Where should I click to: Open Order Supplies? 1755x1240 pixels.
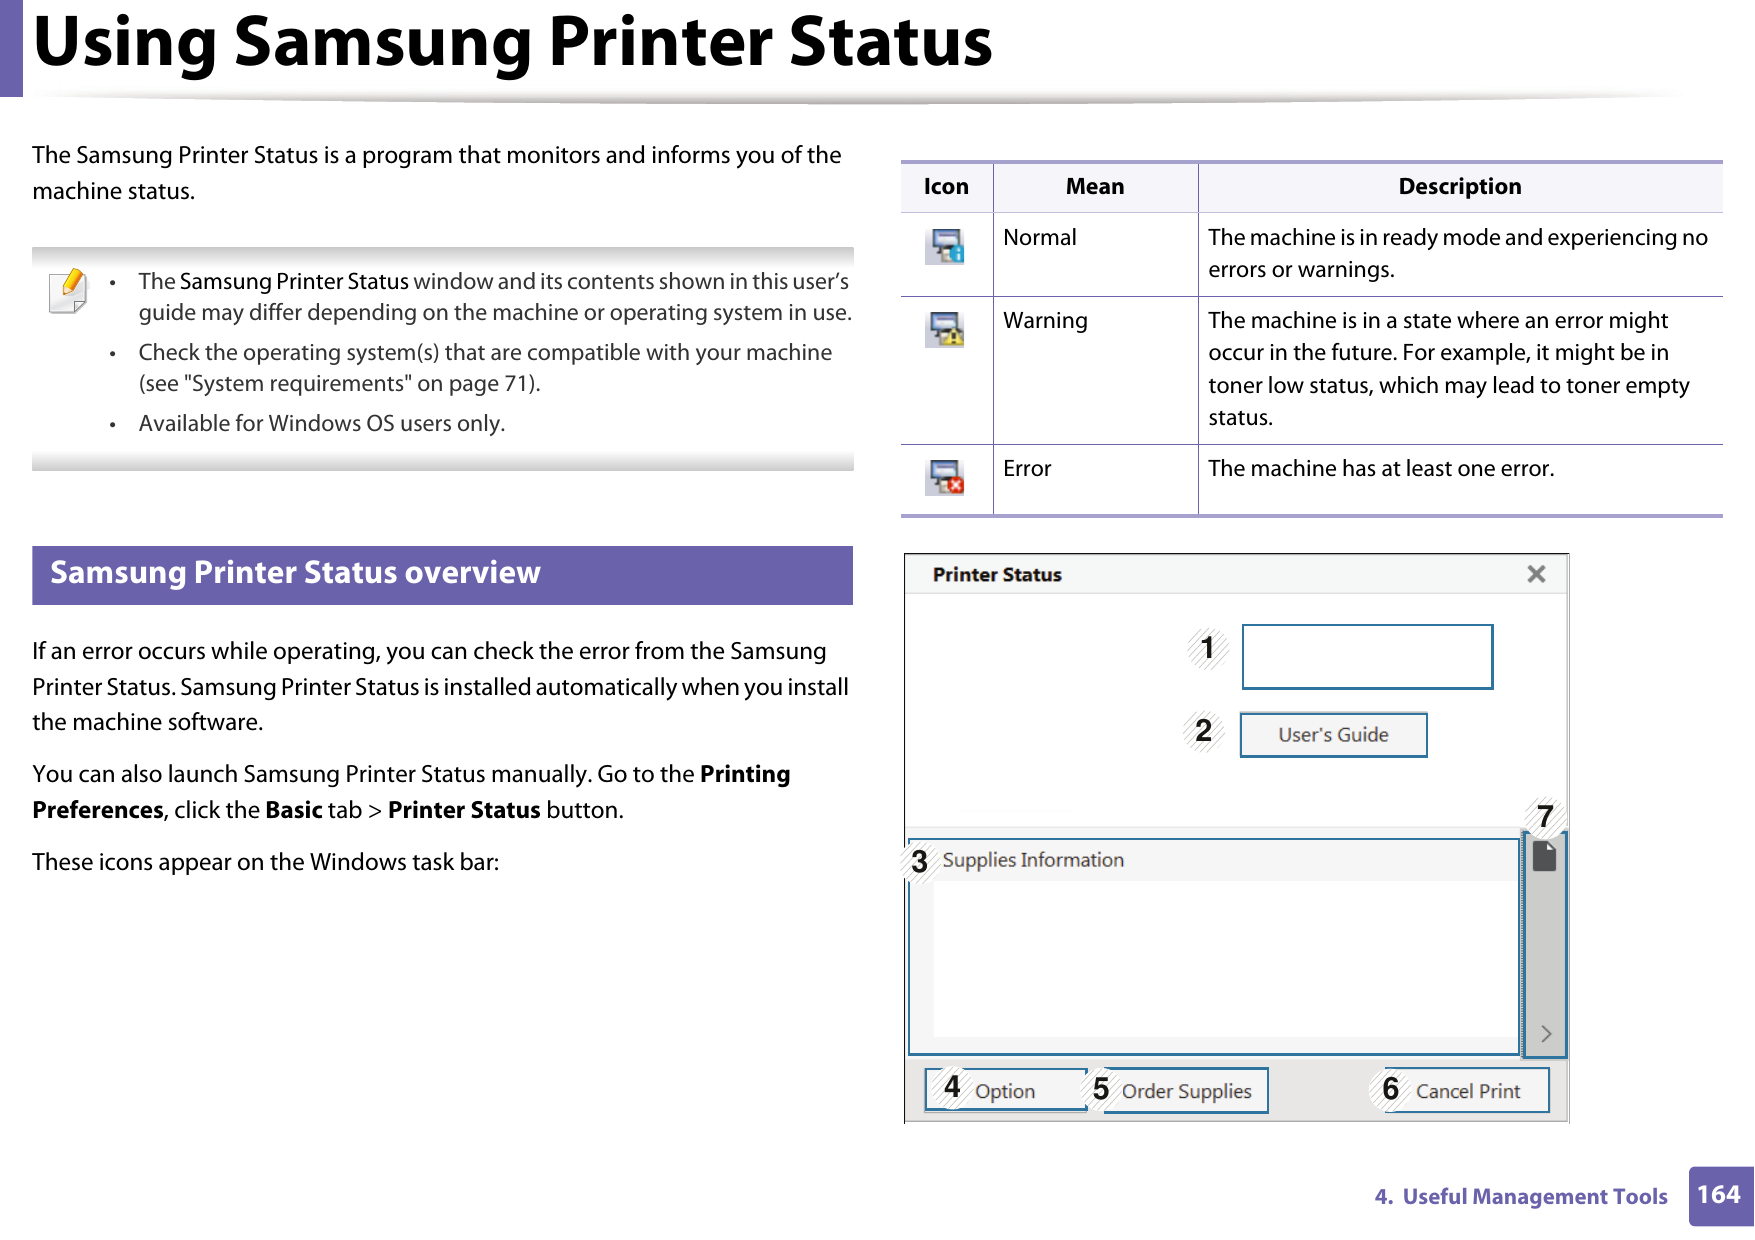click(x=1185, y=1090)
